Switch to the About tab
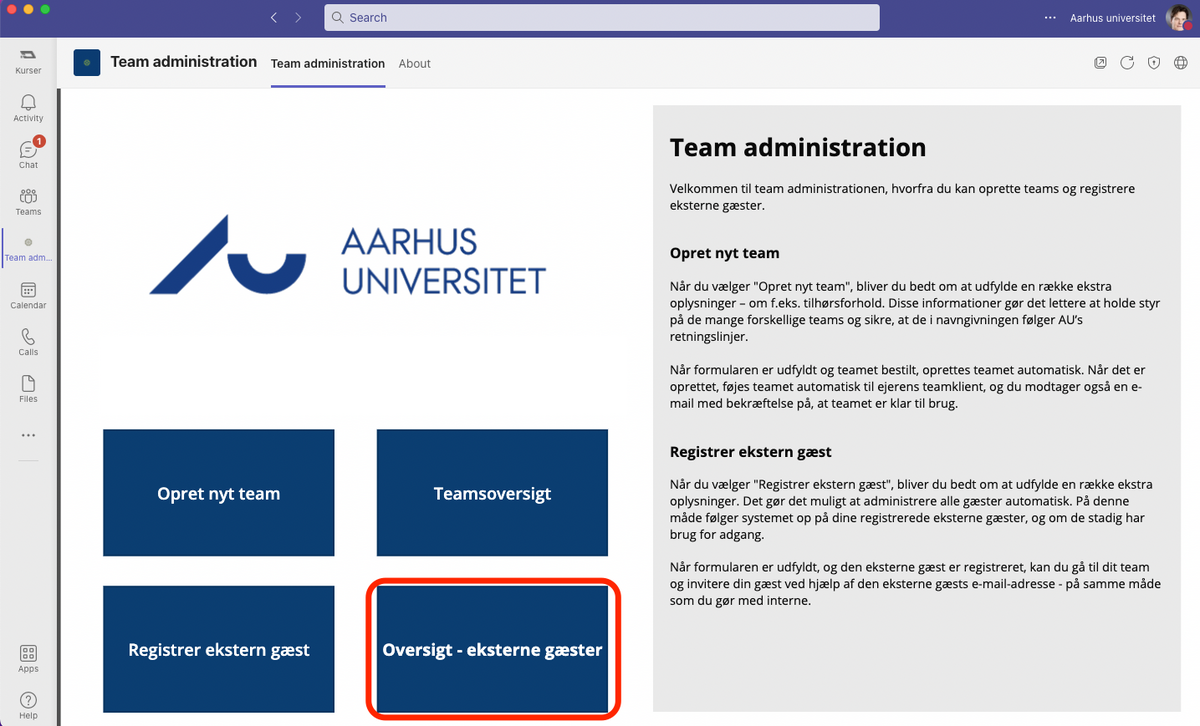This screenshot has width=1200, height=726. (414, 63)
